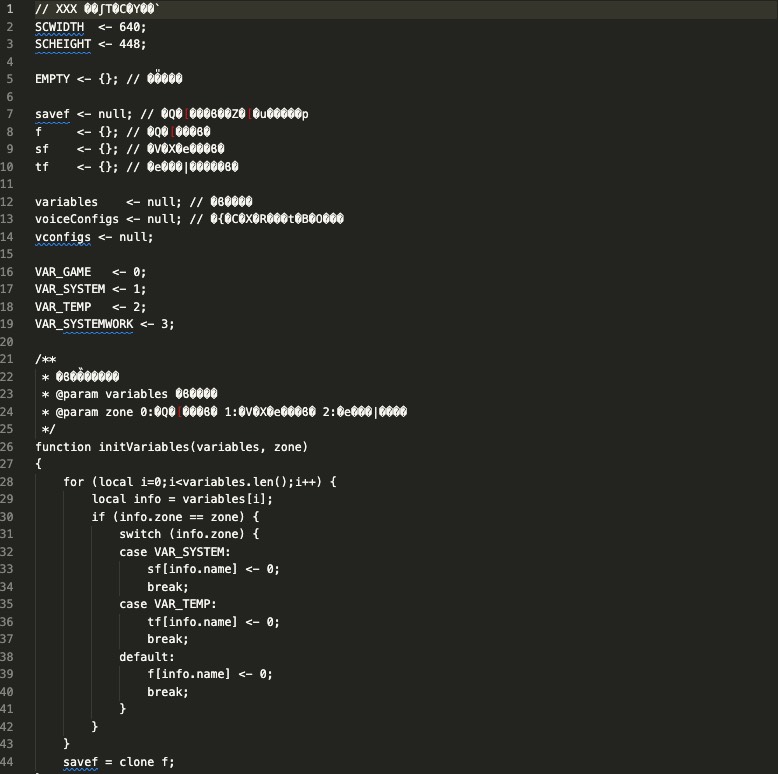This screenshot has width=778, height=774.
Task: Click the switch keyword on line 31
Action: coord(139,534)
